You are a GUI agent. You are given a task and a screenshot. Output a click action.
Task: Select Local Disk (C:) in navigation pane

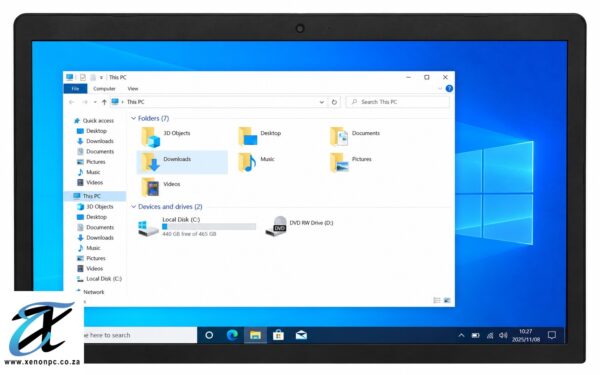pyautogui.click(x=99, y=279)
